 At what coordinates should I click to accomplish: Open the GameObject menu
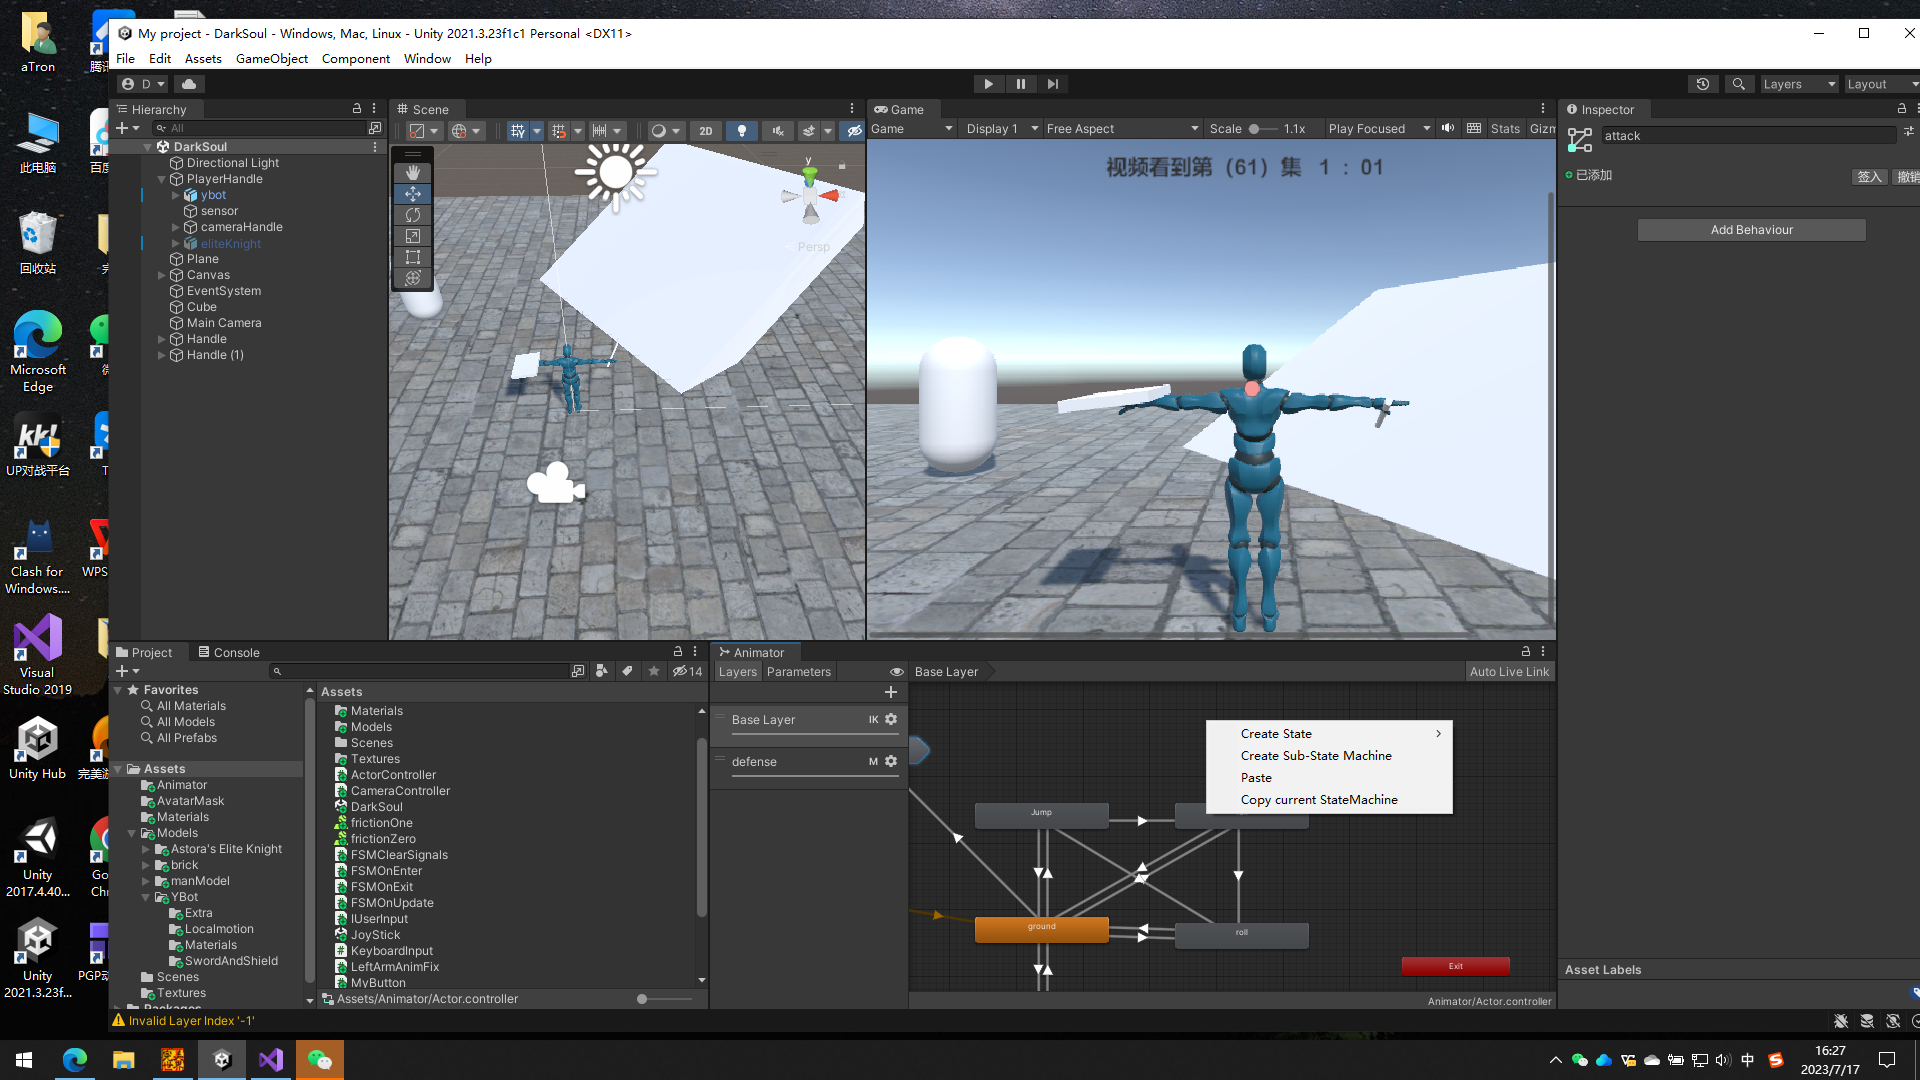271,58
